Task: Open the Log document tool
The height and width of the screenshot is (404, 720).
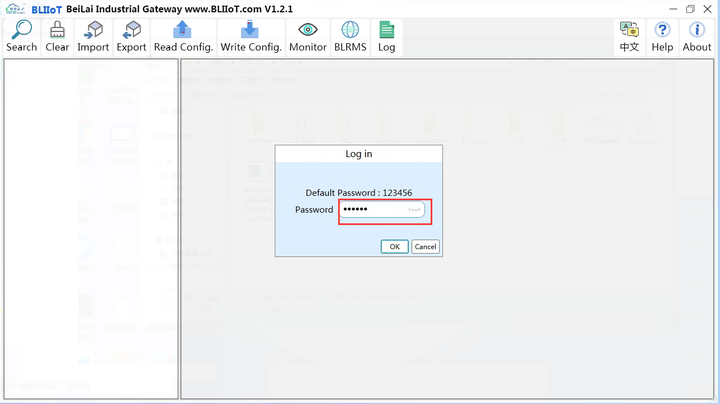Action: click(387, 37)
